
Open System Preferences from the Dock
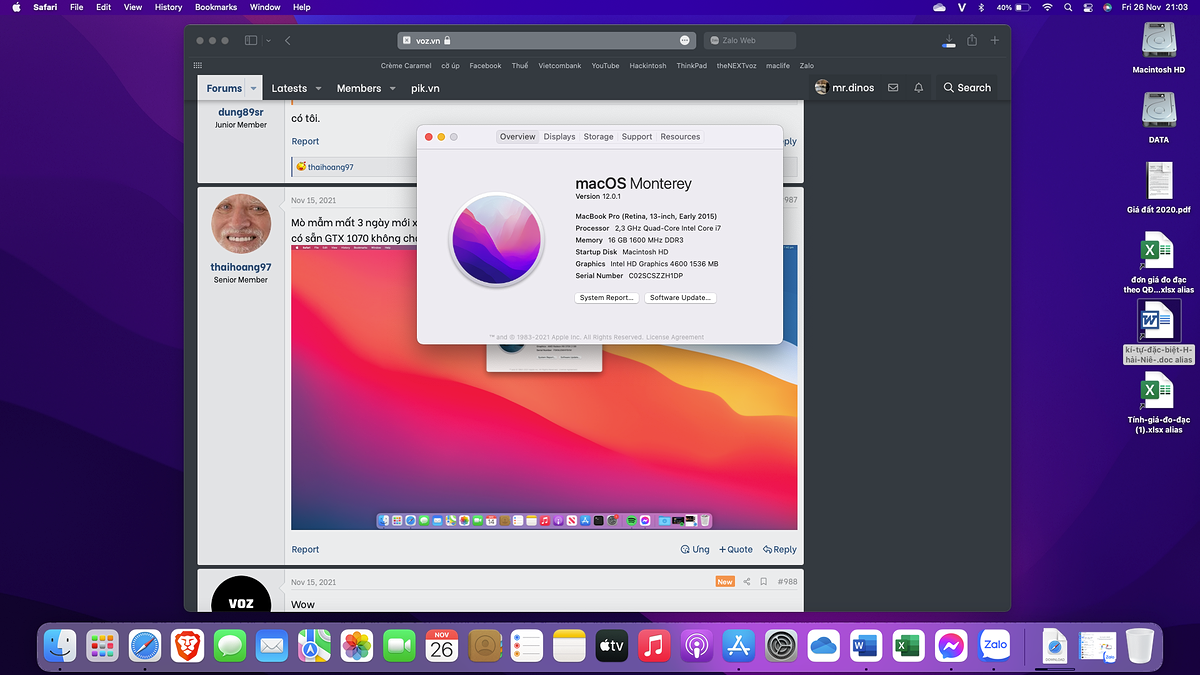(x=781, y=647)
